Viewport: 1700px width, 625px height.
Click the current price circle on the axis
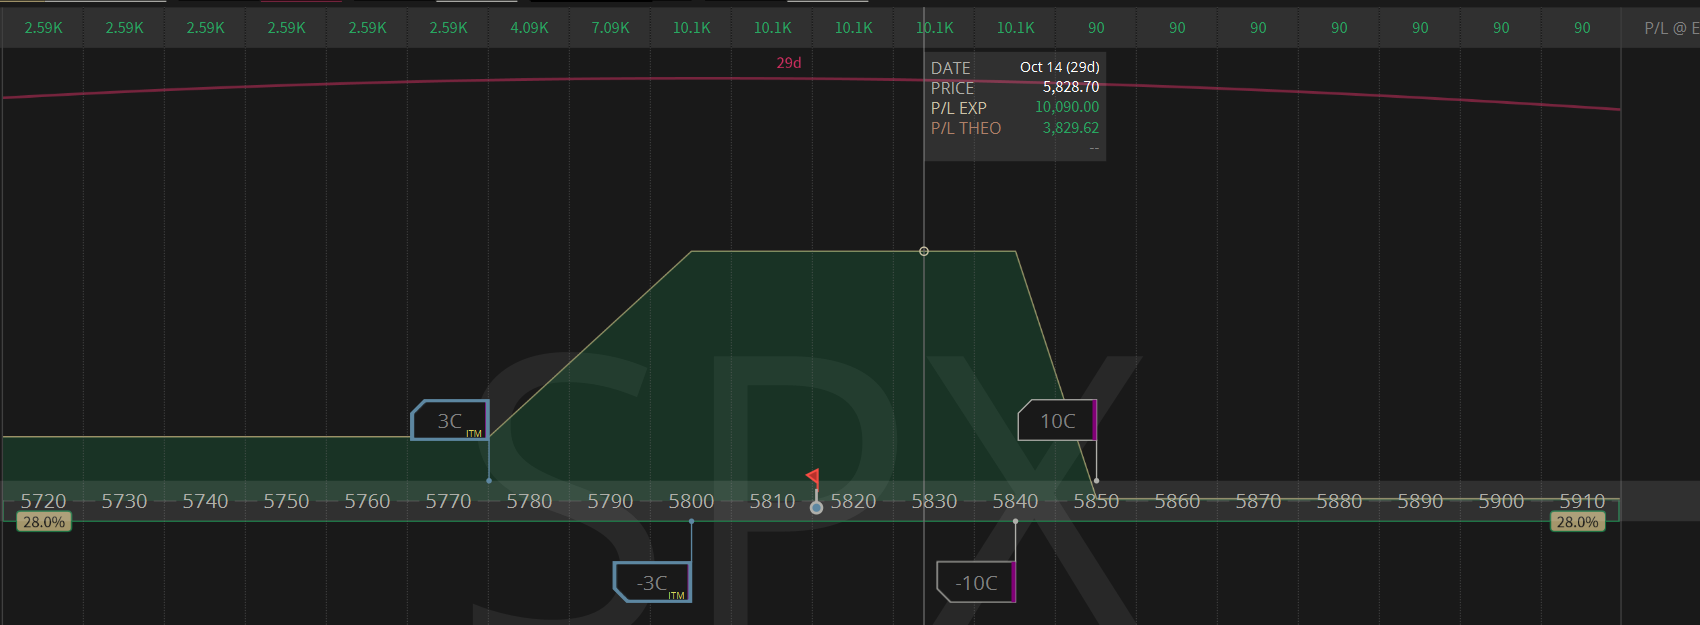816,508
